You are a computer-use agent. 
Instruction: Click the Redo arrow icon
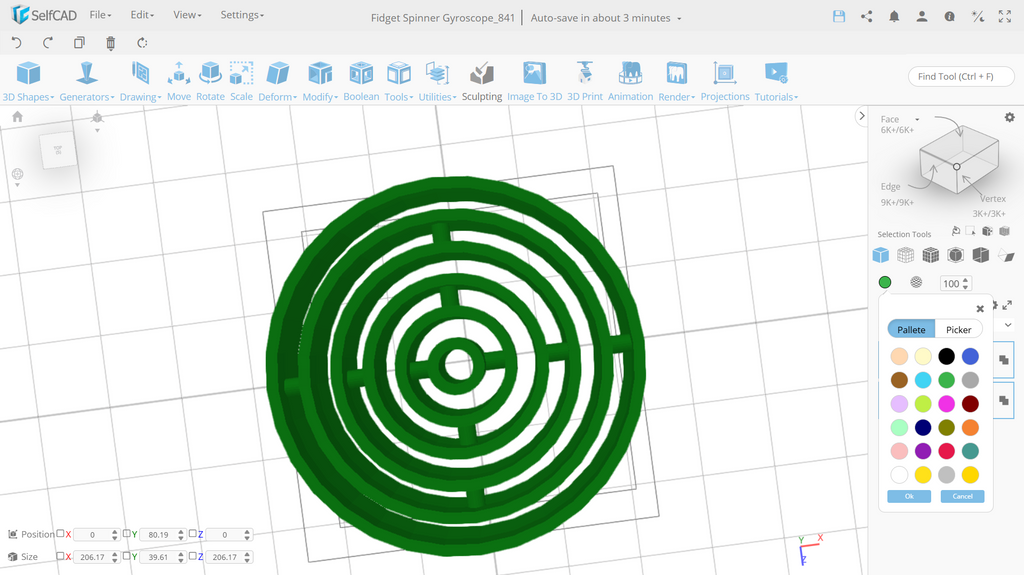[48, 42]
